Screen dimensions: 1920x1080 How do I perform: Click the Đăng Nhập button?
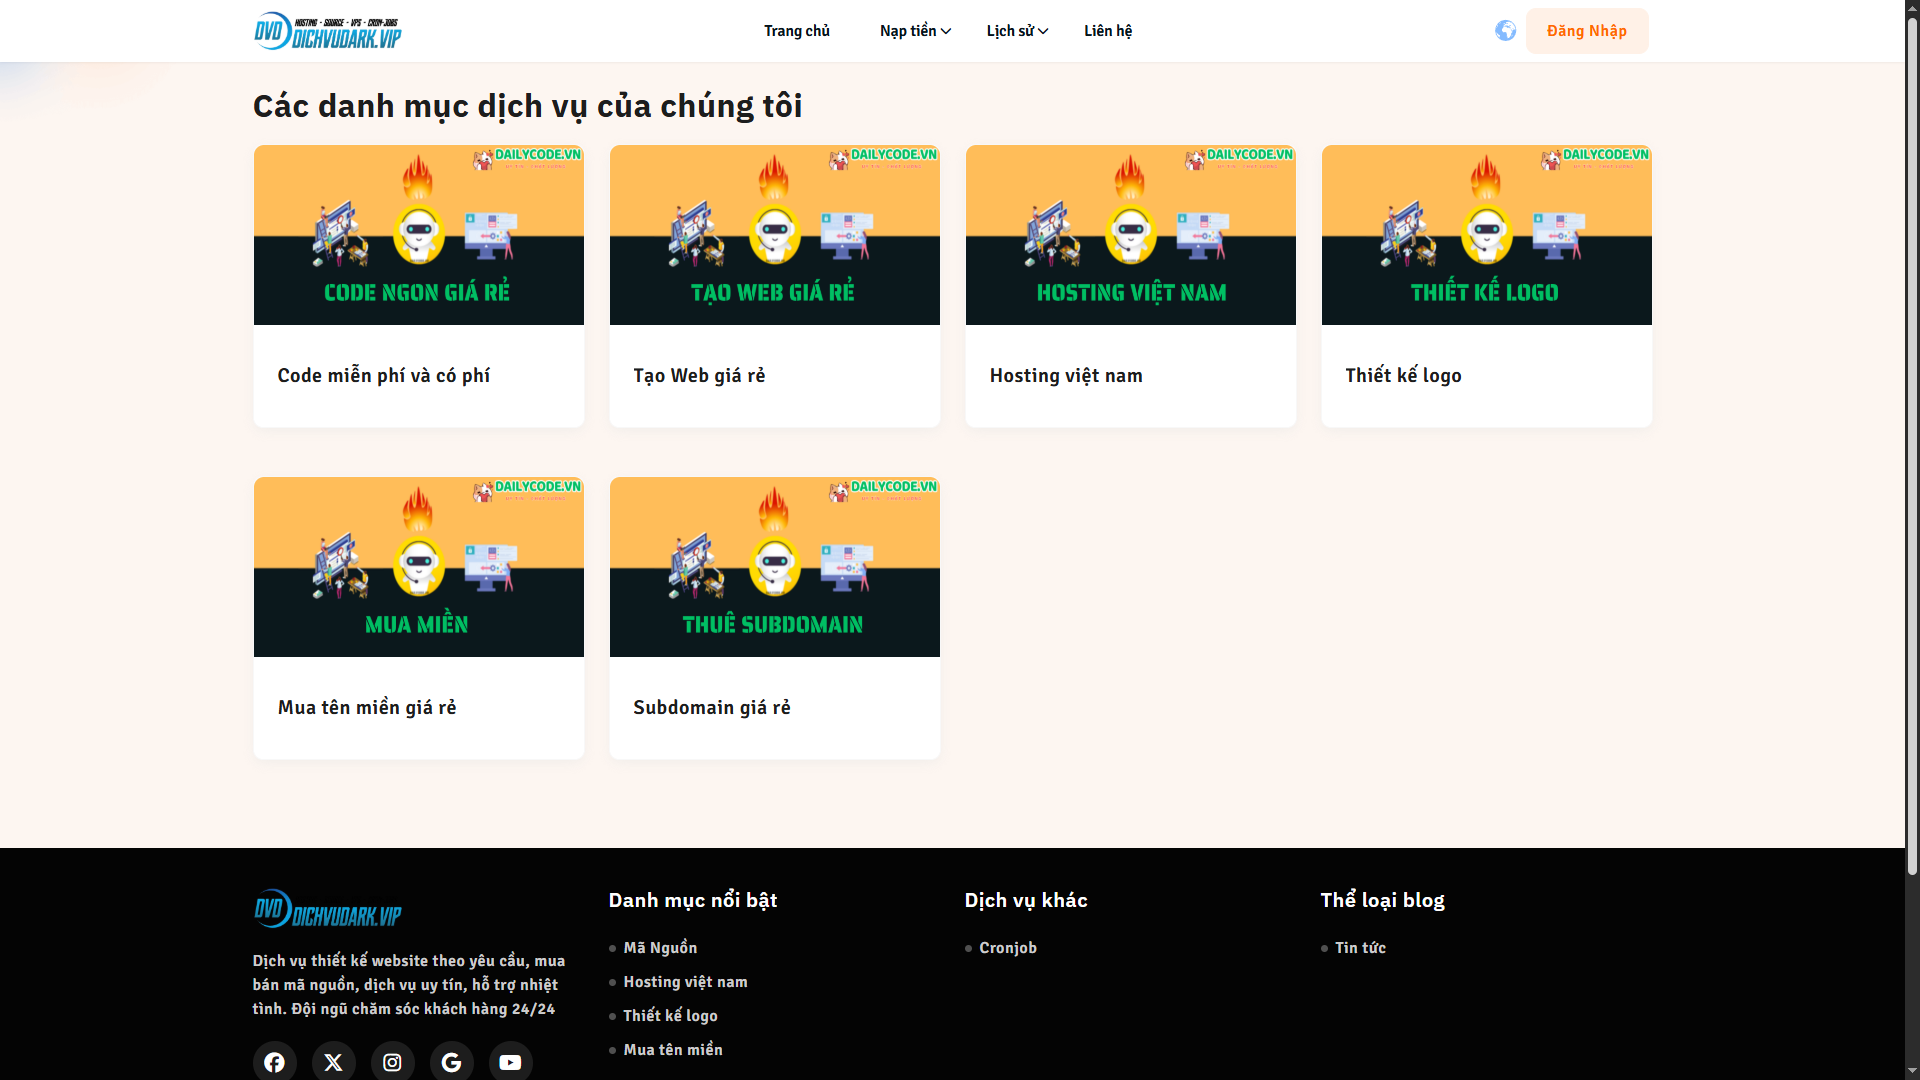tap(1586, 31)
